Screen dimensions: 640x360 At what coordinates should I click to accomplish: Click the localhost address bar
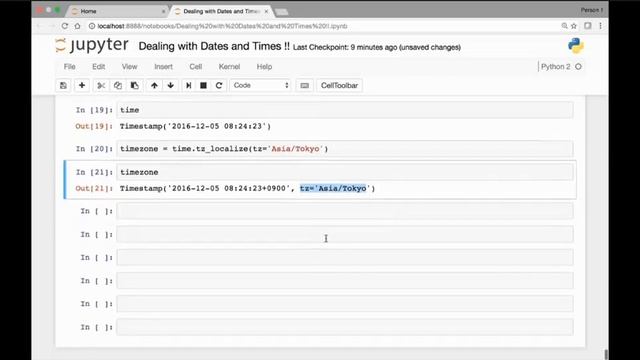click(222, 26)
